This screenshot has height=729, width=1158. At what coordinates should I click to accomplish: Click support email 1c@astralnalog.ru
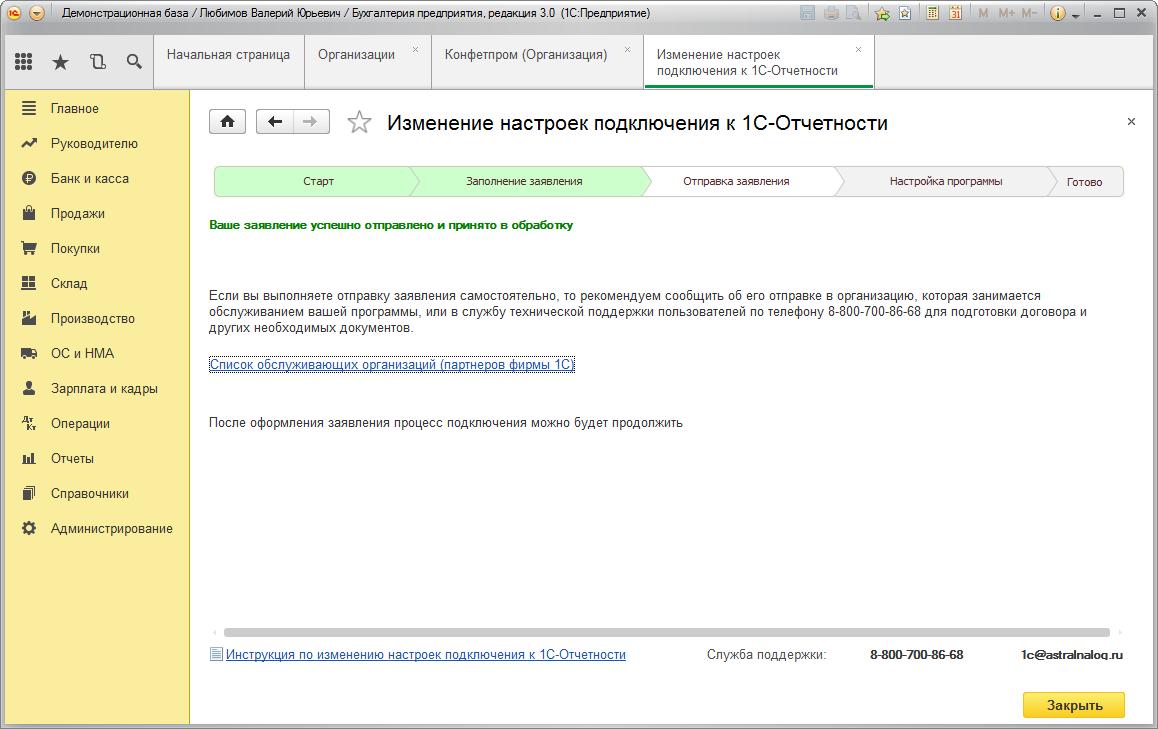1072,654
